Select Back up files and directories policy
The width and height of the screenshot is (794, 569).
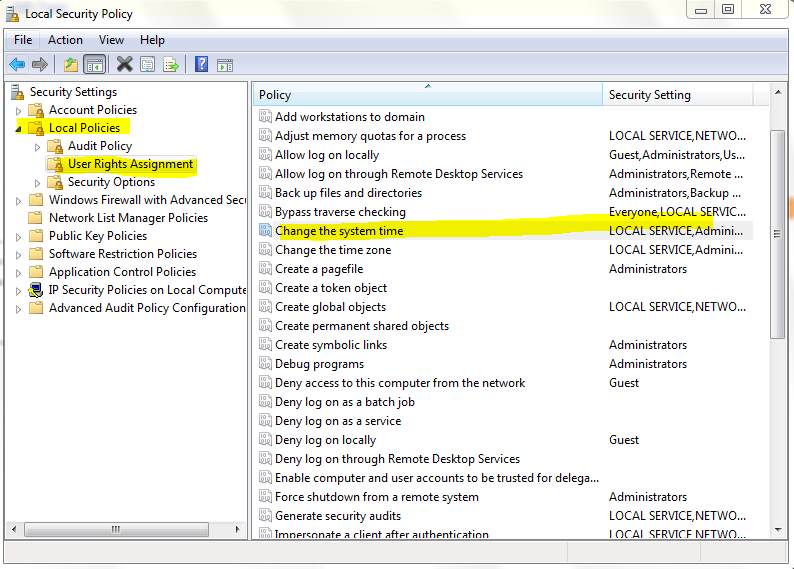(x=348, y=193)
